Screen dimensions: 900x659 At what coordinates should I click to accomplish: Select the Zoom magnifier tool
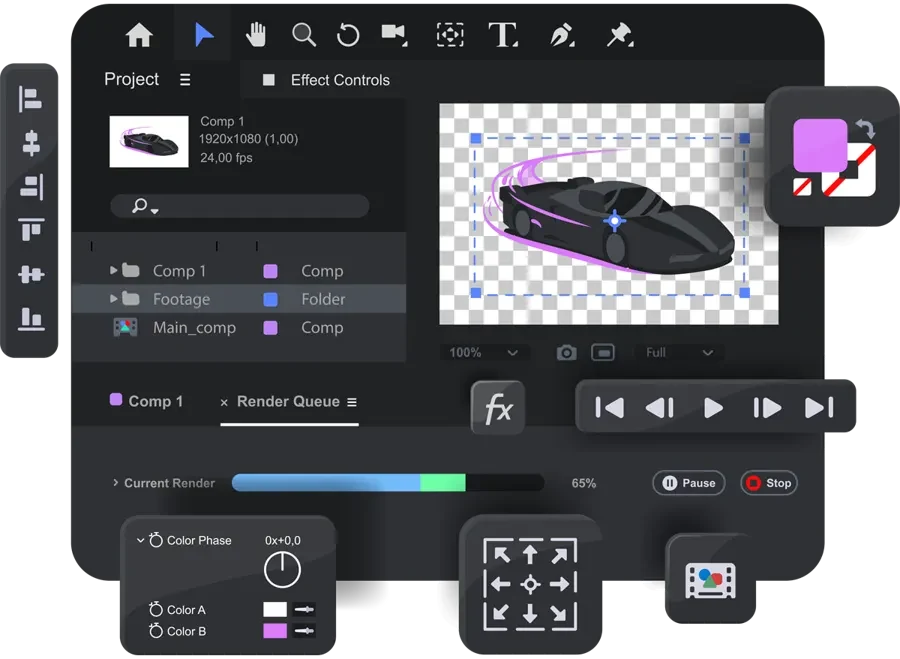304,35
